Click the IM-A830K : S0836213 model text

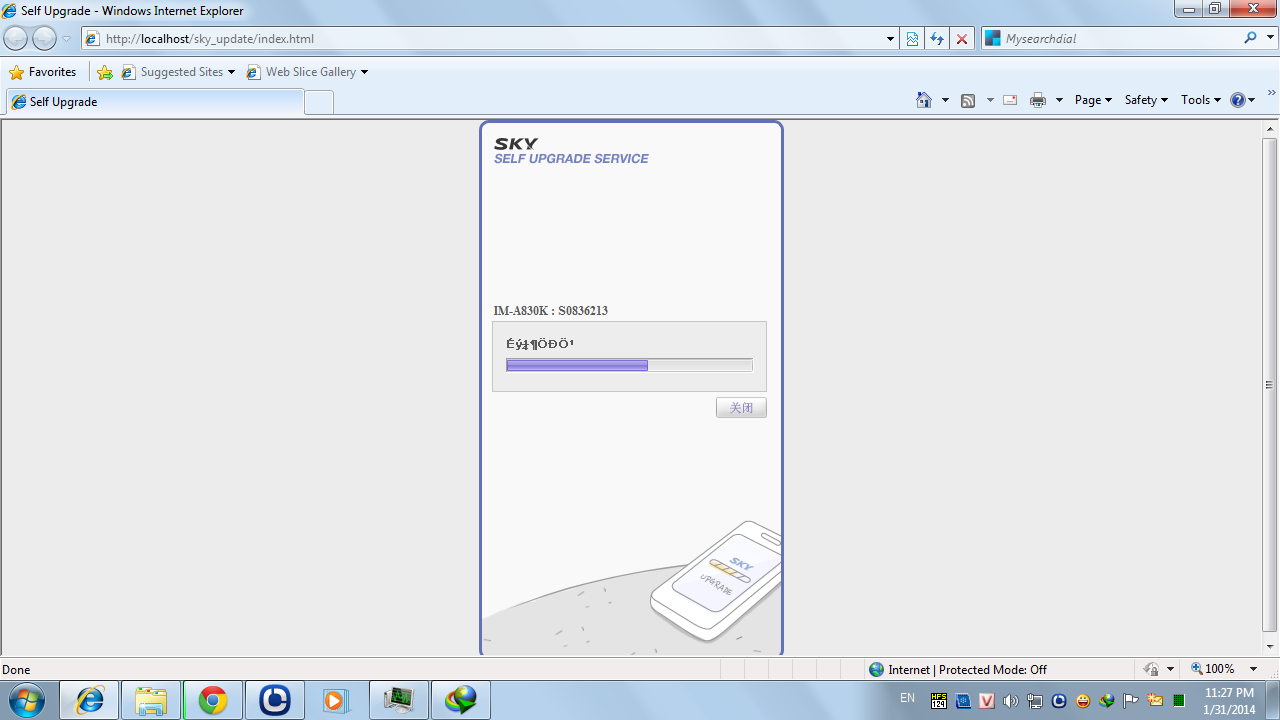pos(550,311)
